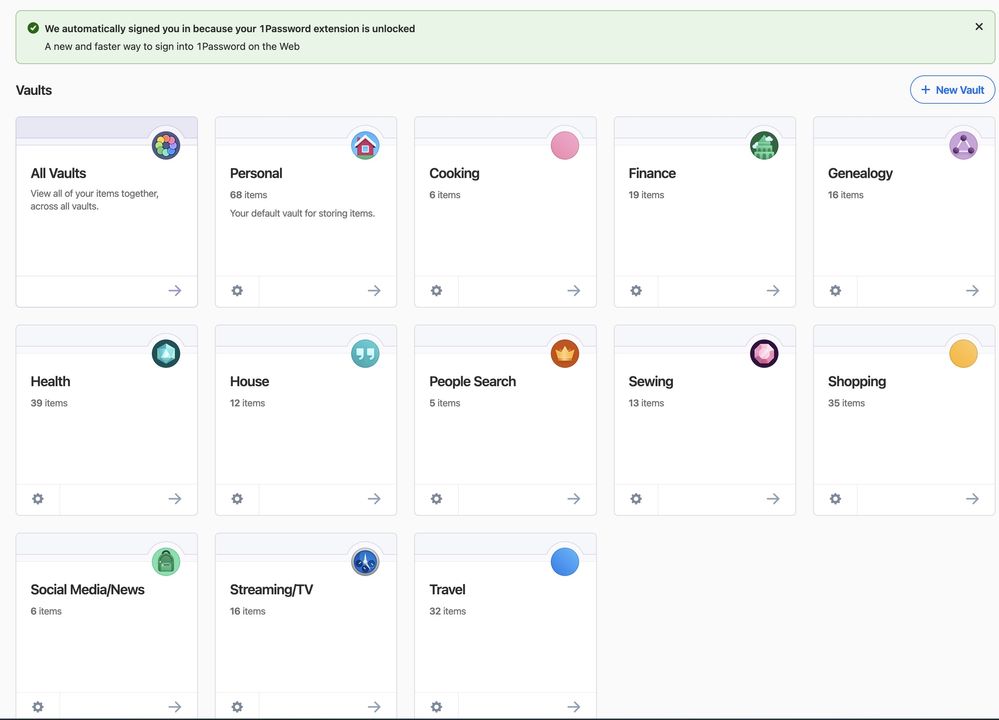Open settings gear for House vault
Screen dimensions: 999x720
pyautogui.click(x=237, y=499)
